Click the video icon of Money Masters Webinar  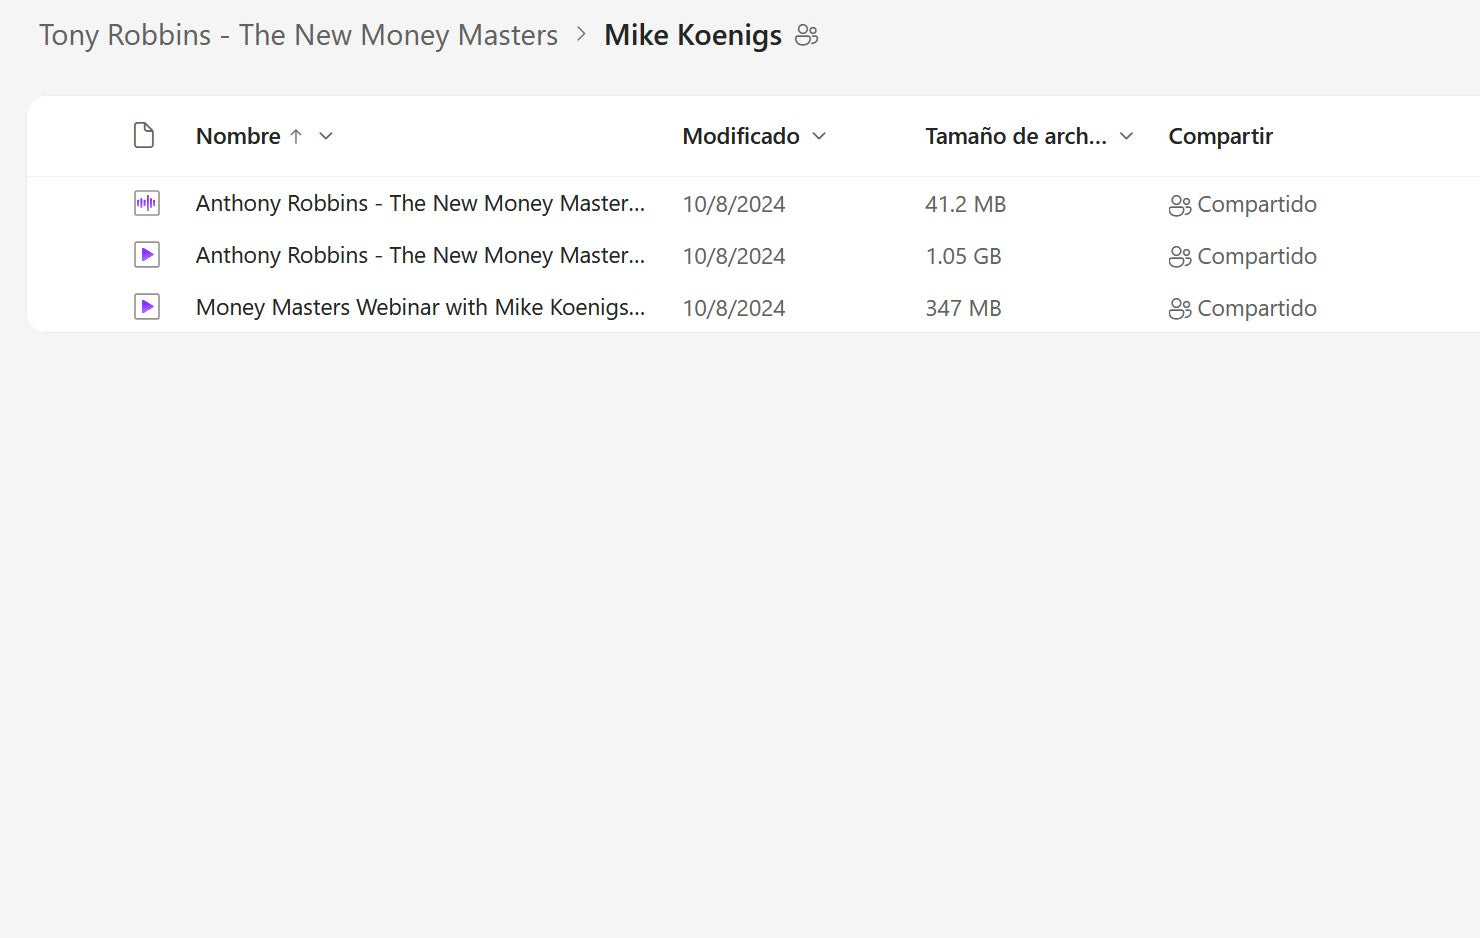coord(146,307)
